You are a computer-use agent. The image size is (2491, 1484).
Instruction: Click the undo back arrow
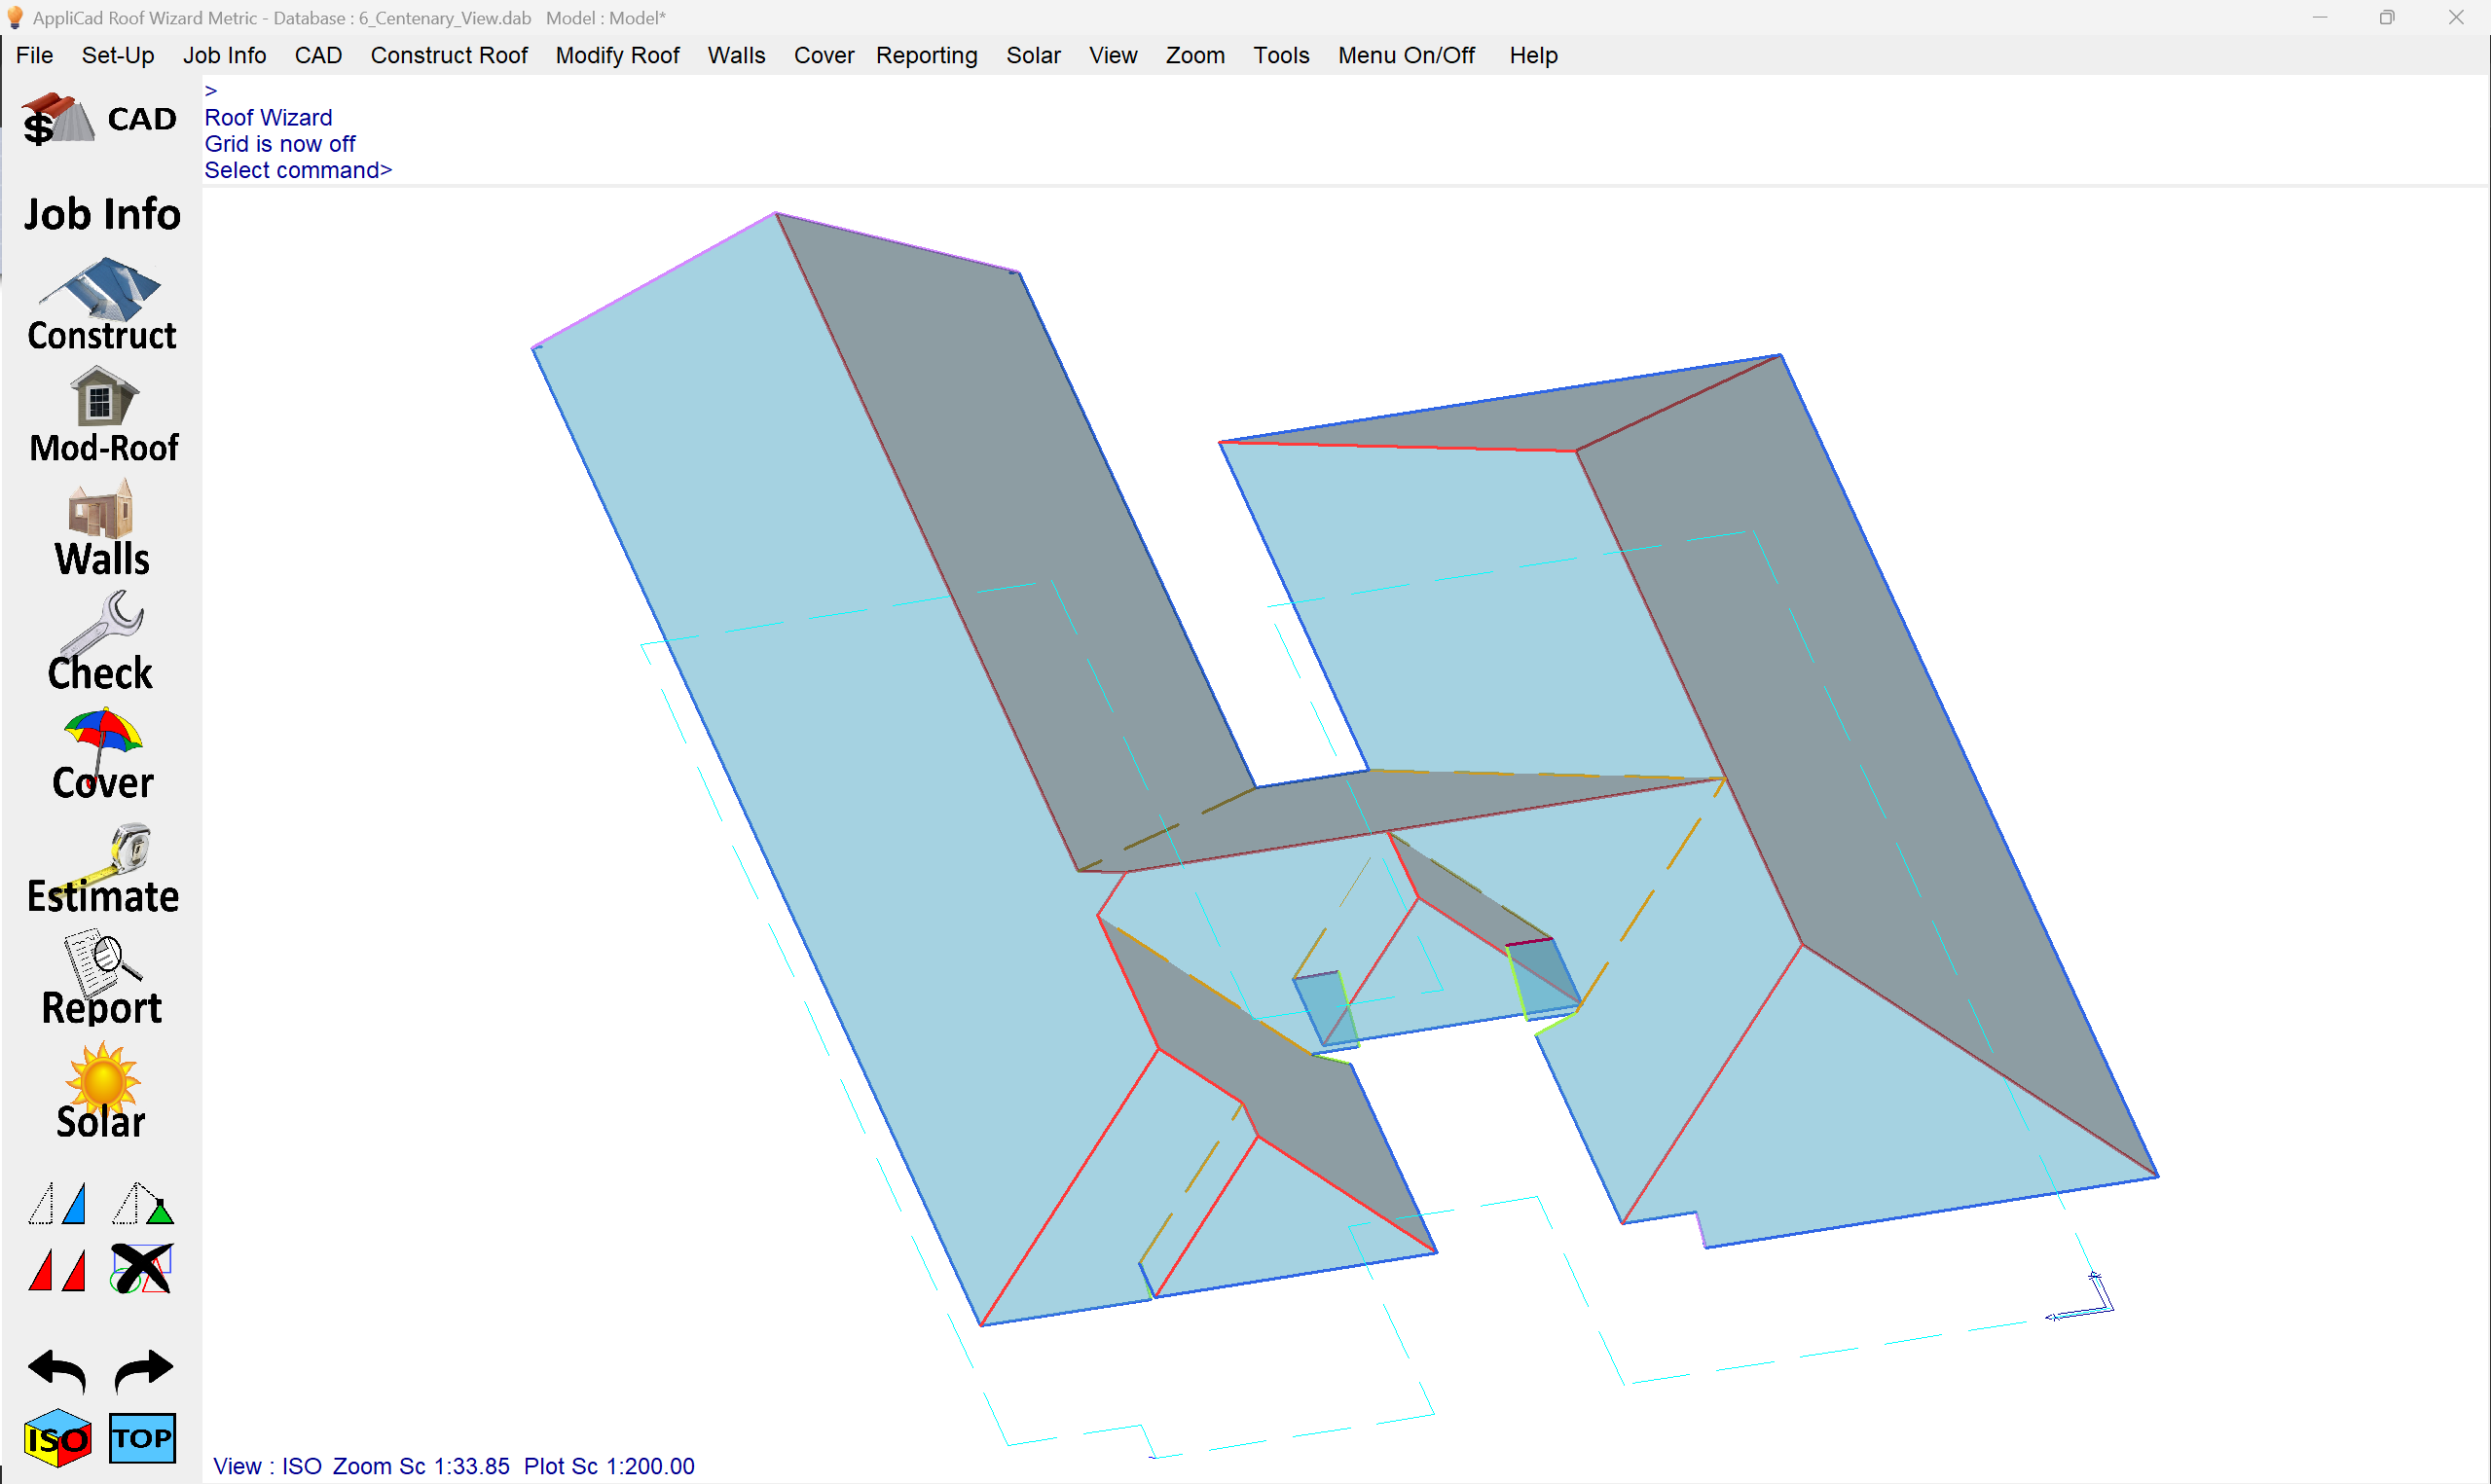(x=57, y=1370)
